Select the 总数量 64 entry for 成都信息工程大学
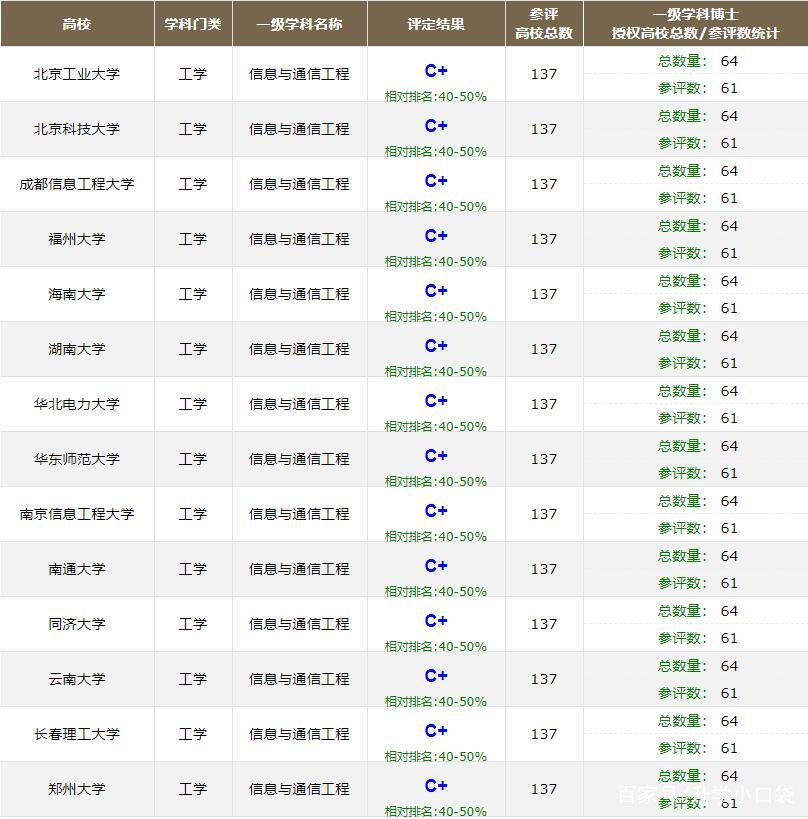The height and width of the screenshot is (819, 808). [697, 171]
